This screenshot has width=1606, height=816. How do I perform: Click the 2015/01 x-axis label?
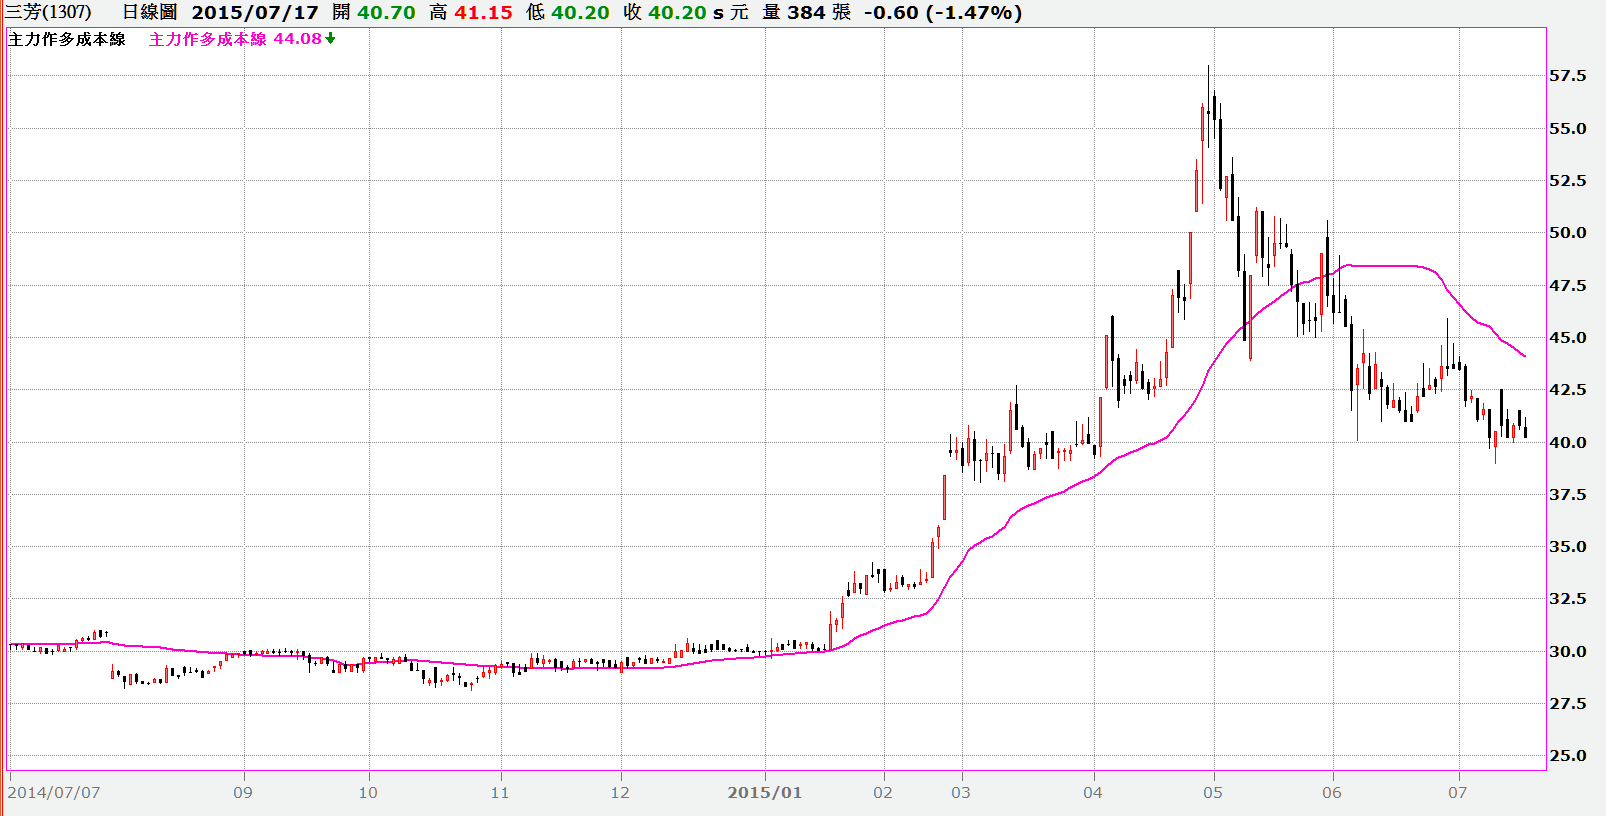click(764, 792)
